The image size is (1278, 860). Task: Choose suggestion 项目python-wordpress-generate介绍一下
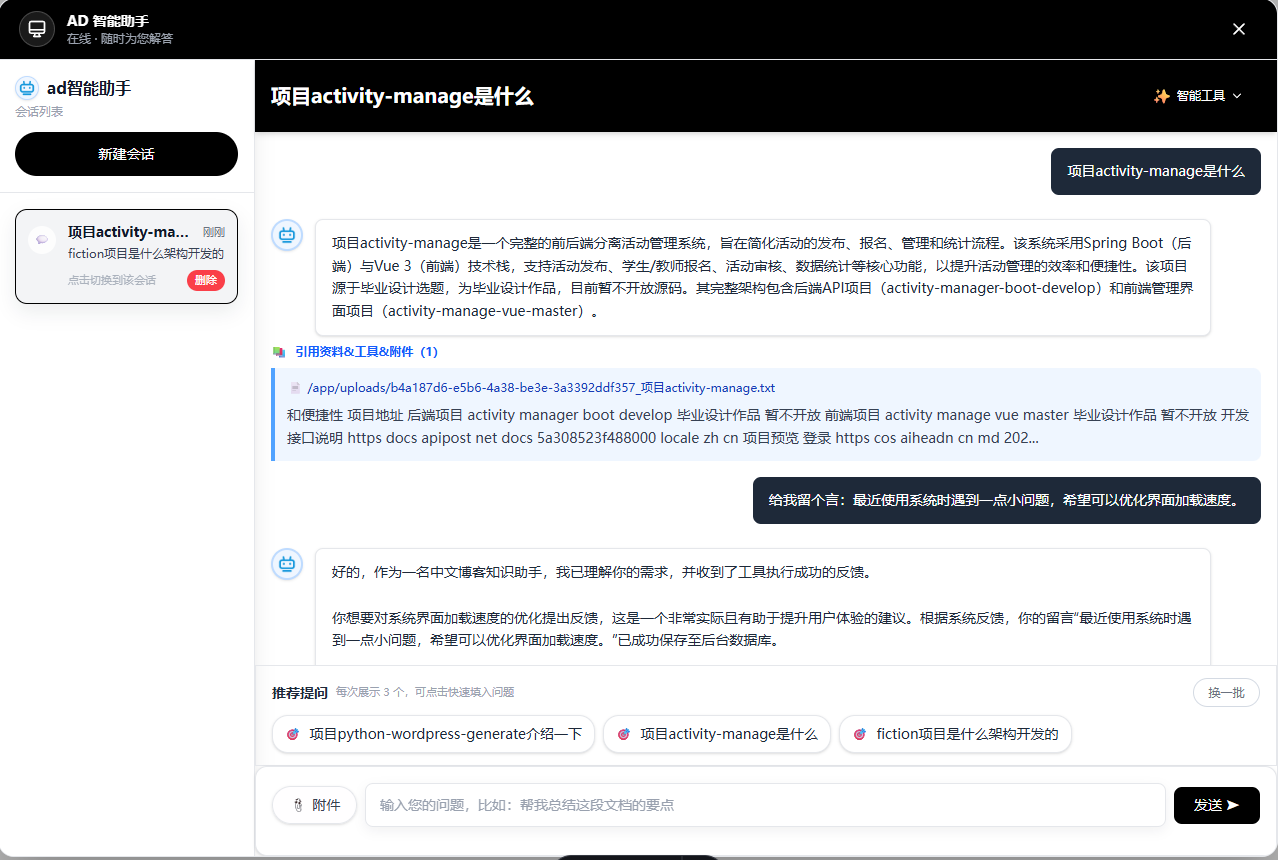434,734
